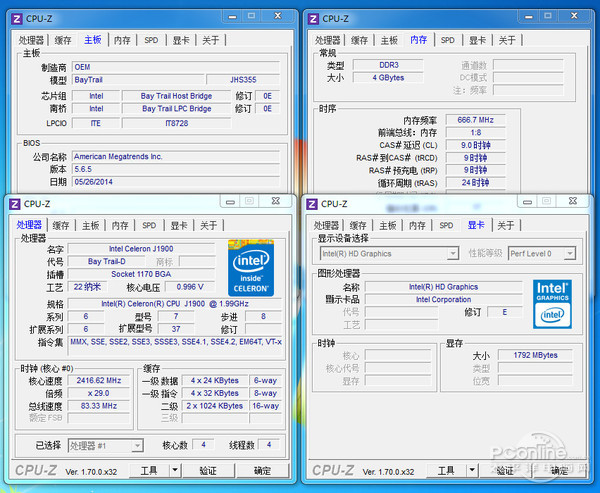This screenshot has height=493, width=600.
Task: Switch to 处理器 tab in the graphics window
Action: (327, 225)
